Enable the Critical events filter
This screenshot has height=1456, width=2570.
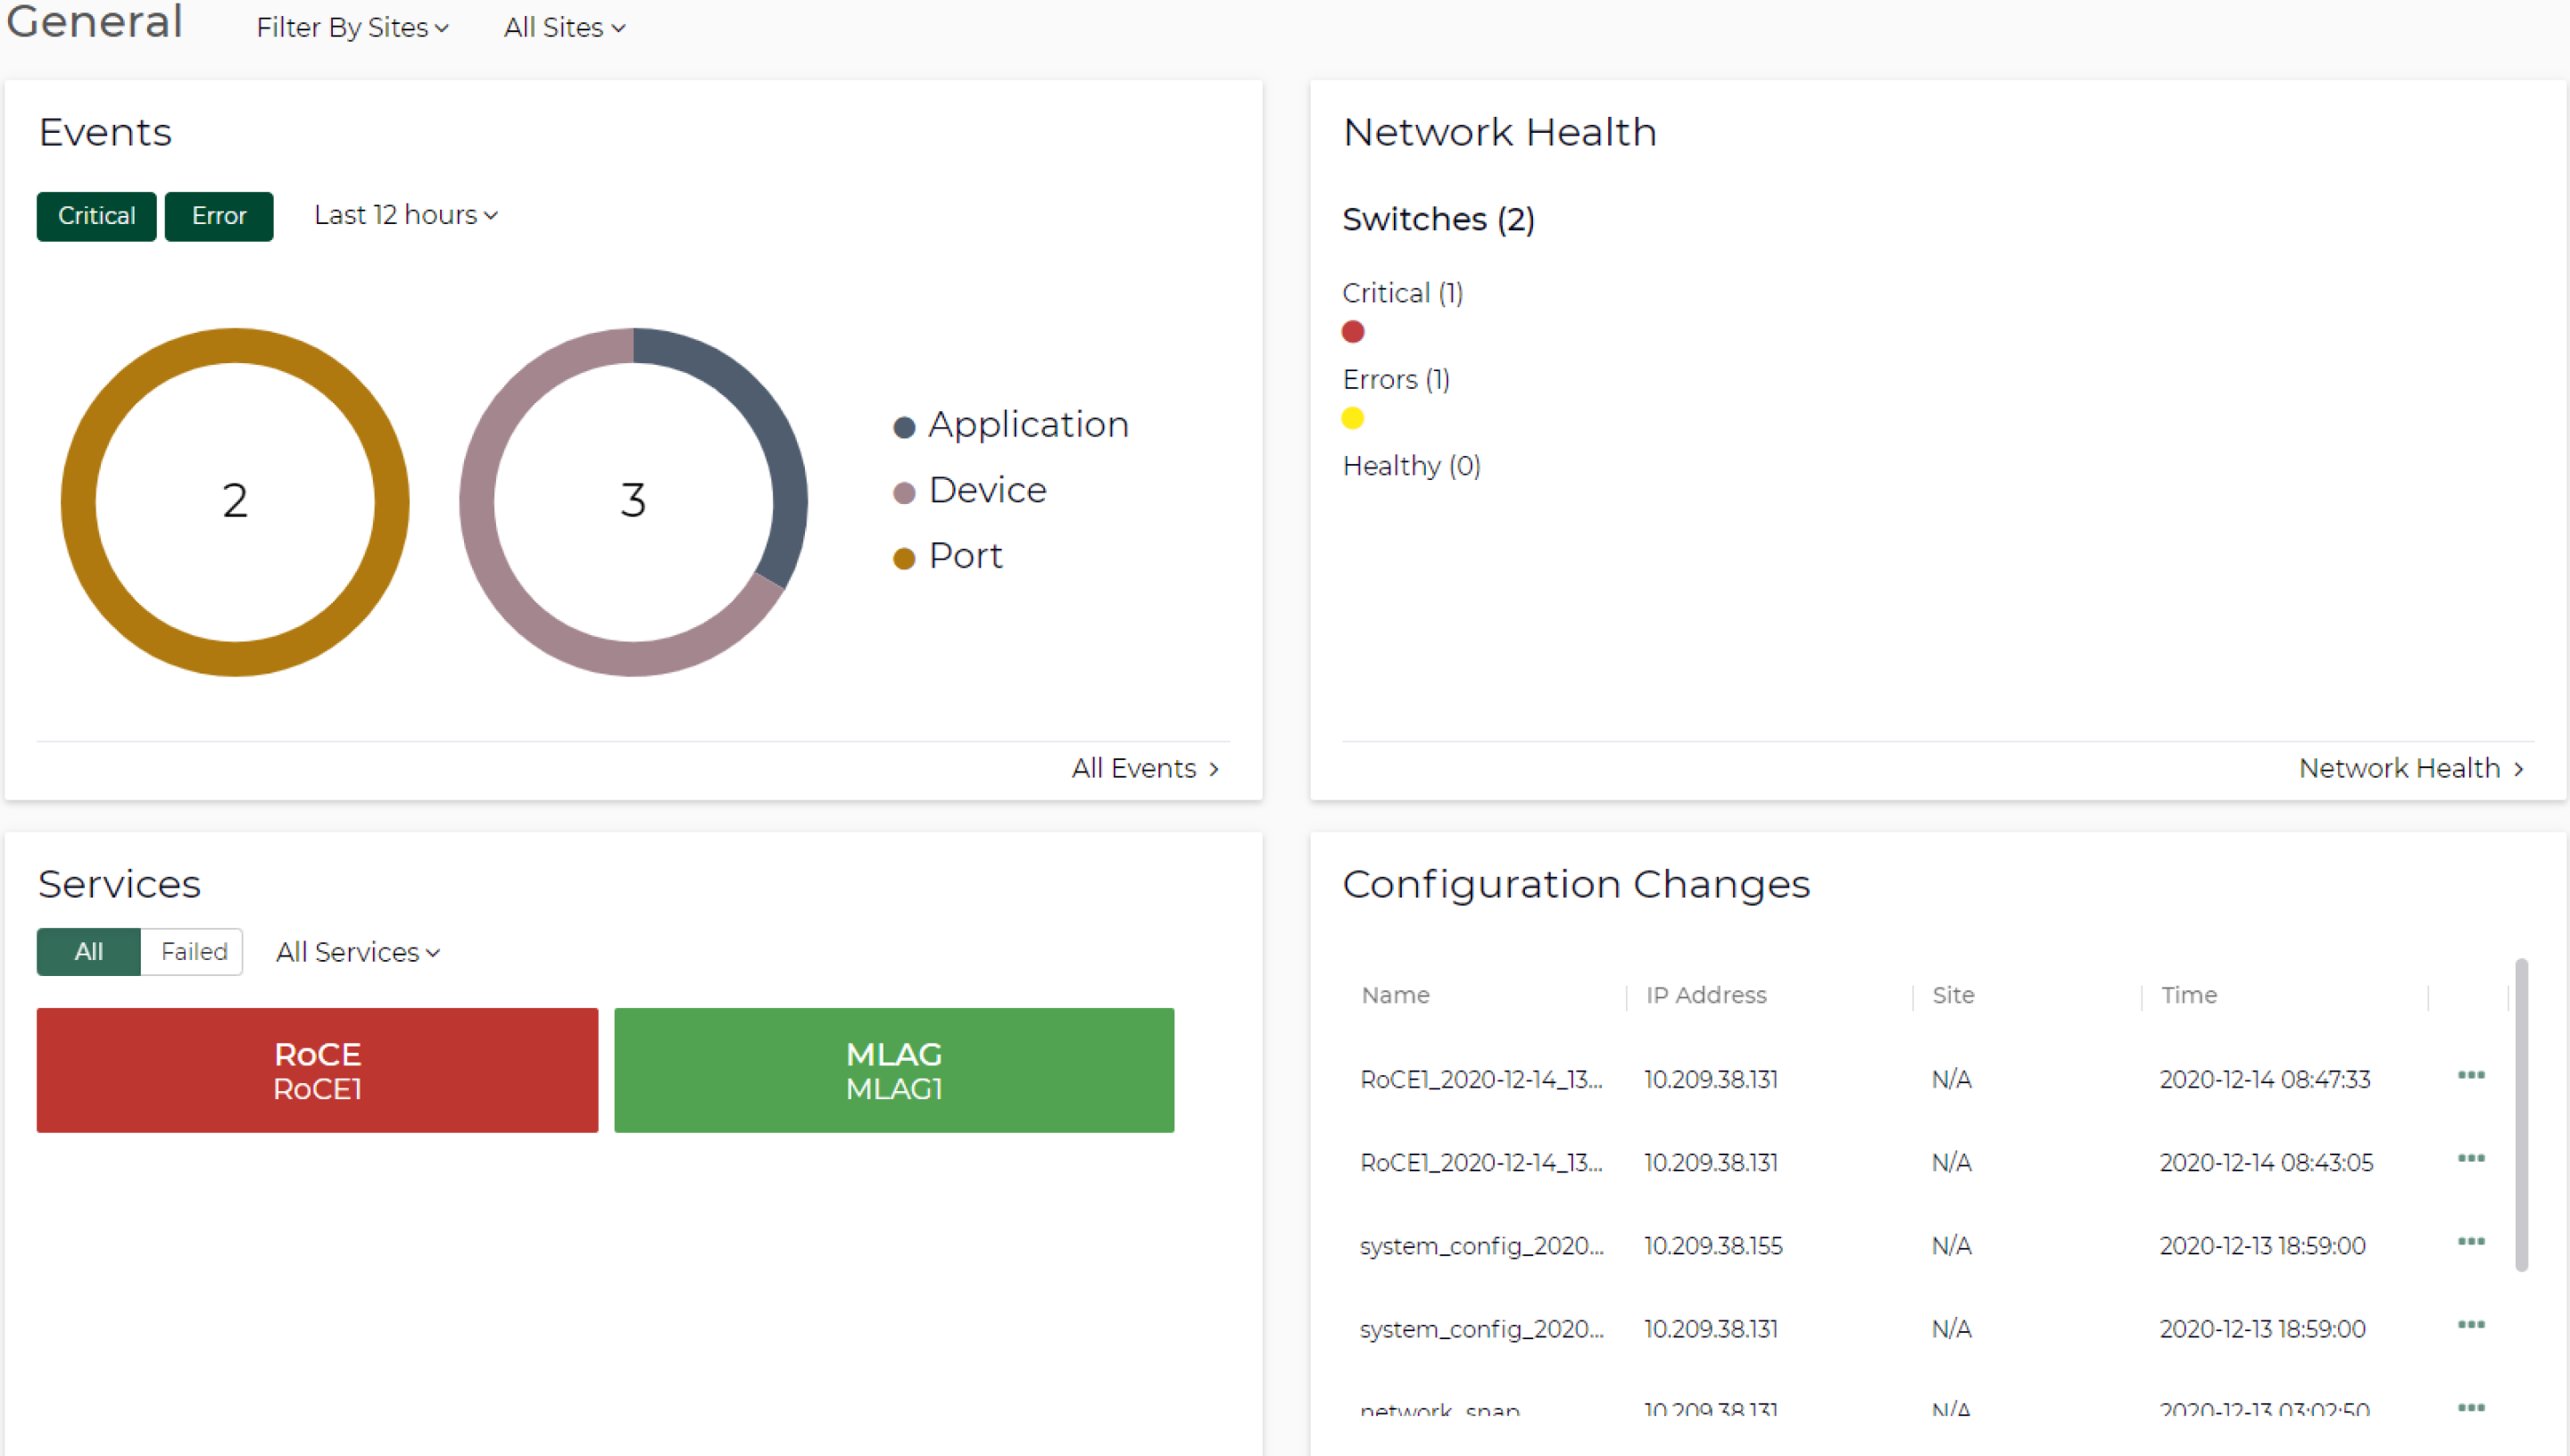point(96,215)
